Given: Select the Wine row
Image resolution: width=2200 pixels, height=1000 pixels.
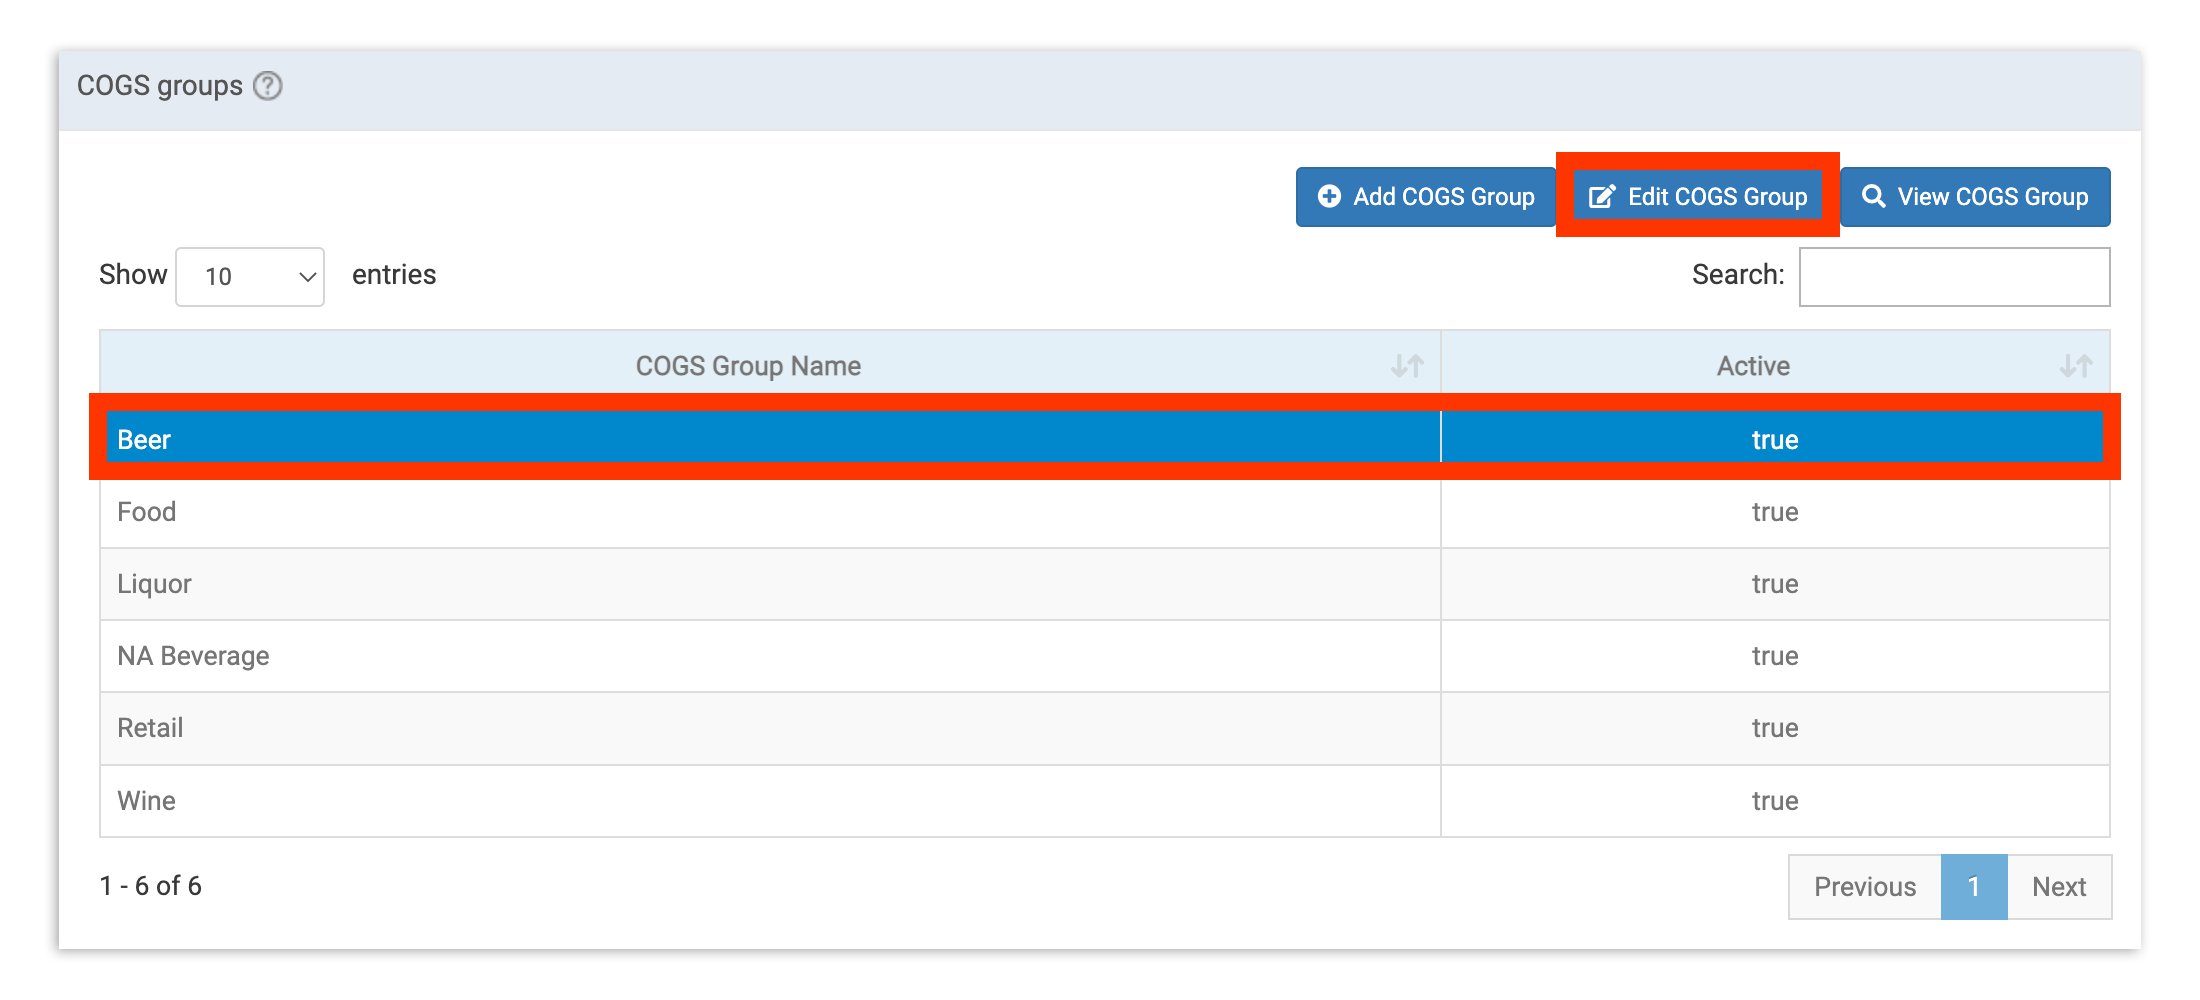Looking at the screenshot, I should click(146, 801).
